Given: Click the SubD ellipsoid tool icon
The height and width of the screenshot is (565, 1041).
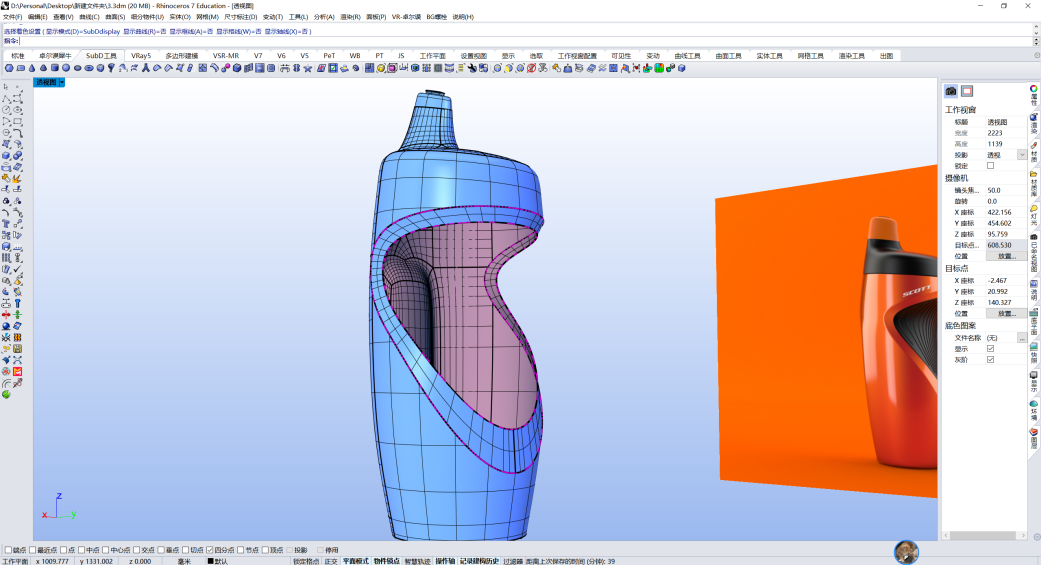Looking at the screenshot, I should click(x=78, y=68).
